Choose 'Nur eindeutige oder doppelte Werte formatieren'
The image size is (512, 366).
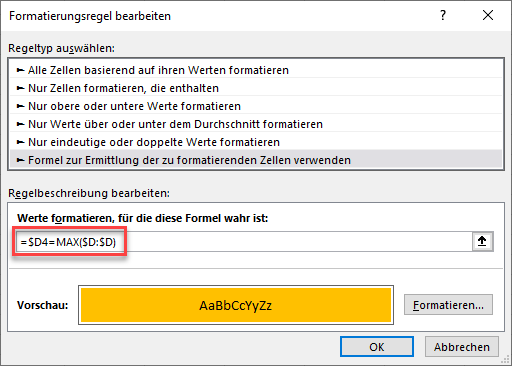(256, 142)
